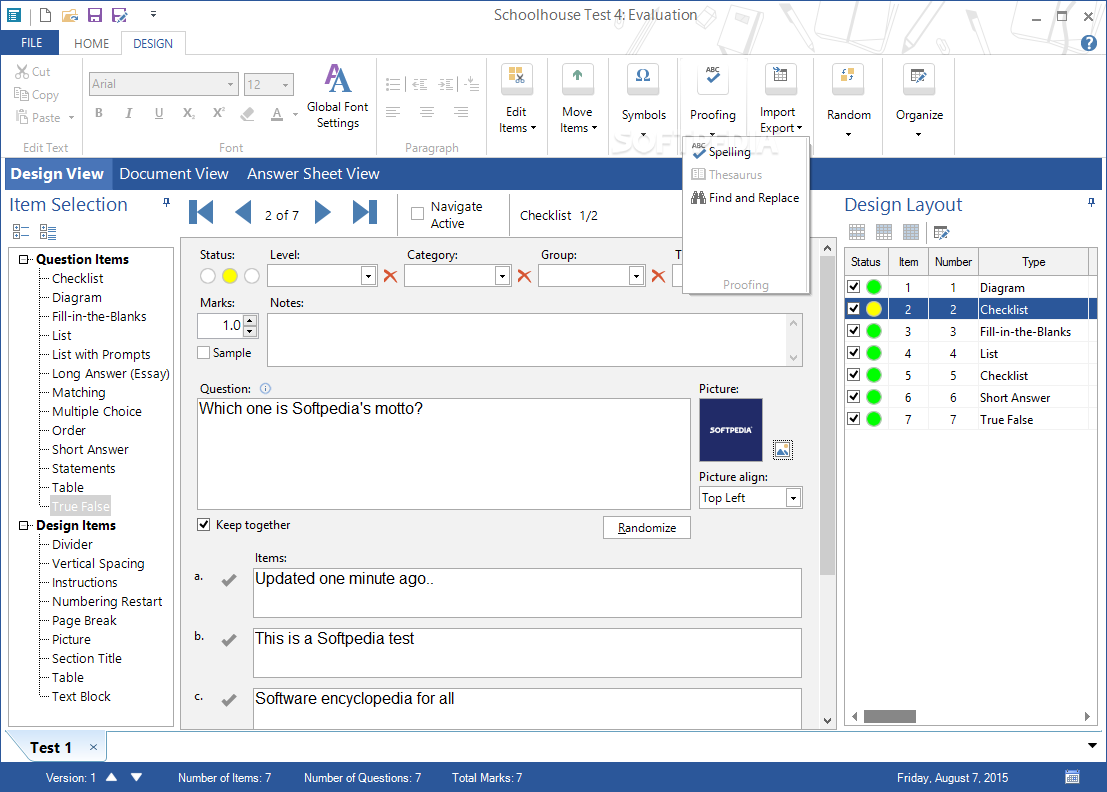Screen dimensions: 1107x792
Task: Open the font name Arial dropdown
Action: tap(230, 84)
